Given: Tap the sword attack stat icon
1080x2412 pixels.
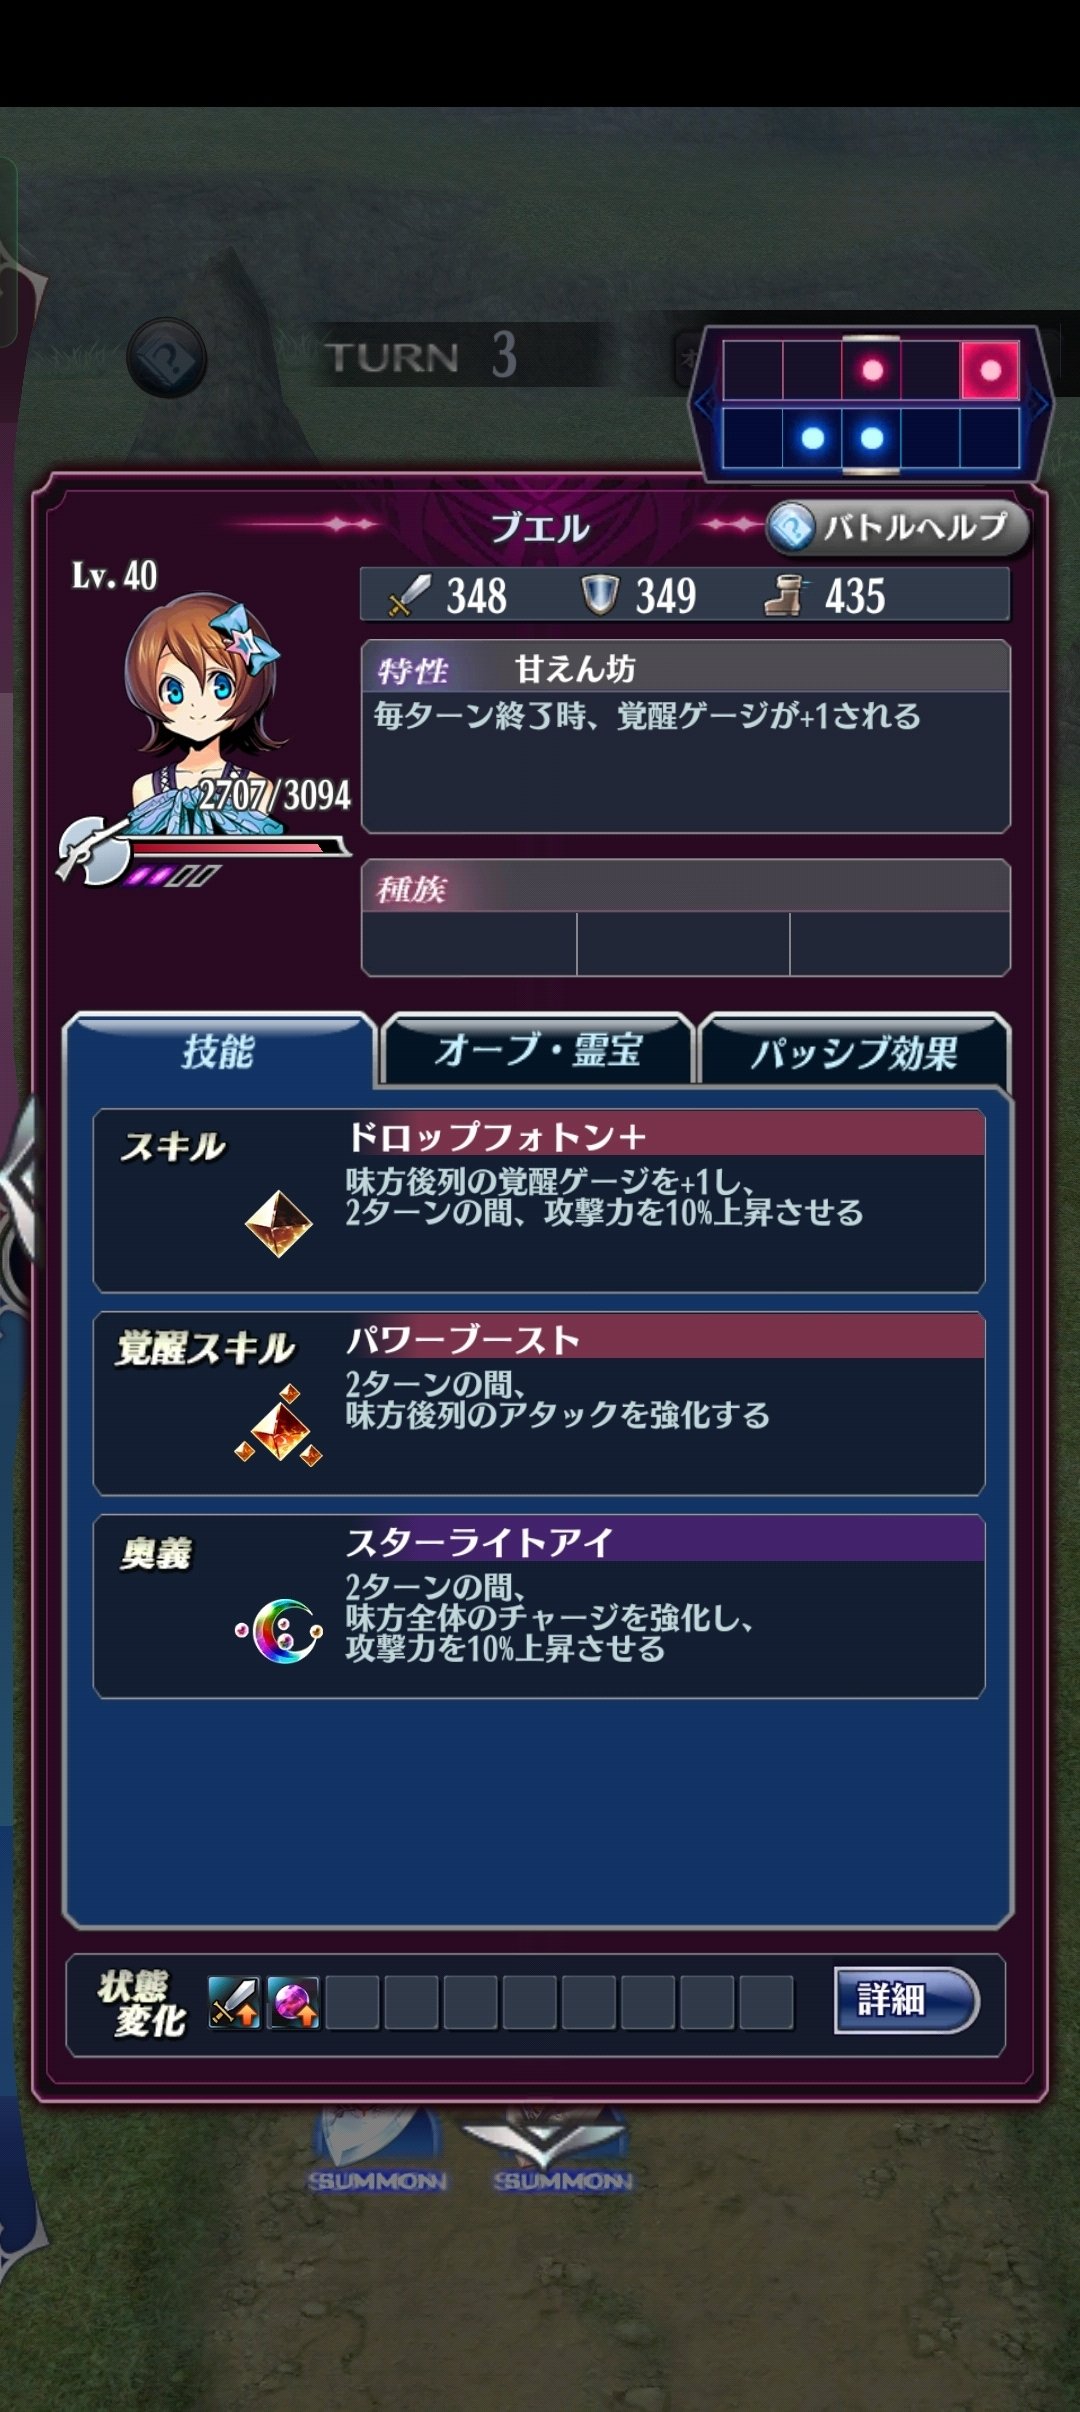Looking at the screenshot, I should click(408, 596).
